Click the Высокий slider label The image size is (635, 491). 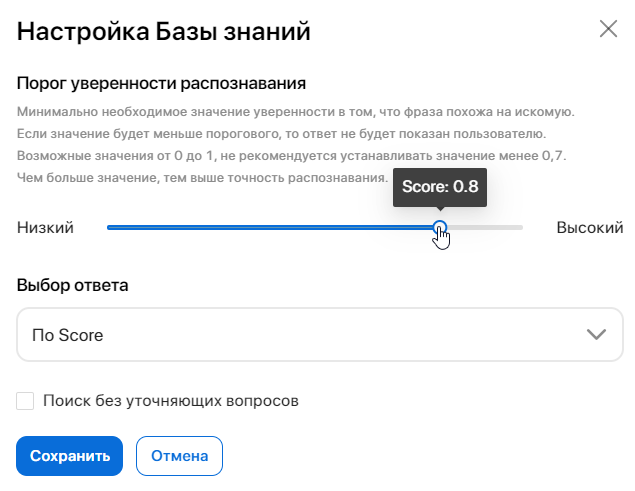pyautogui.click(x=589, y=228)
